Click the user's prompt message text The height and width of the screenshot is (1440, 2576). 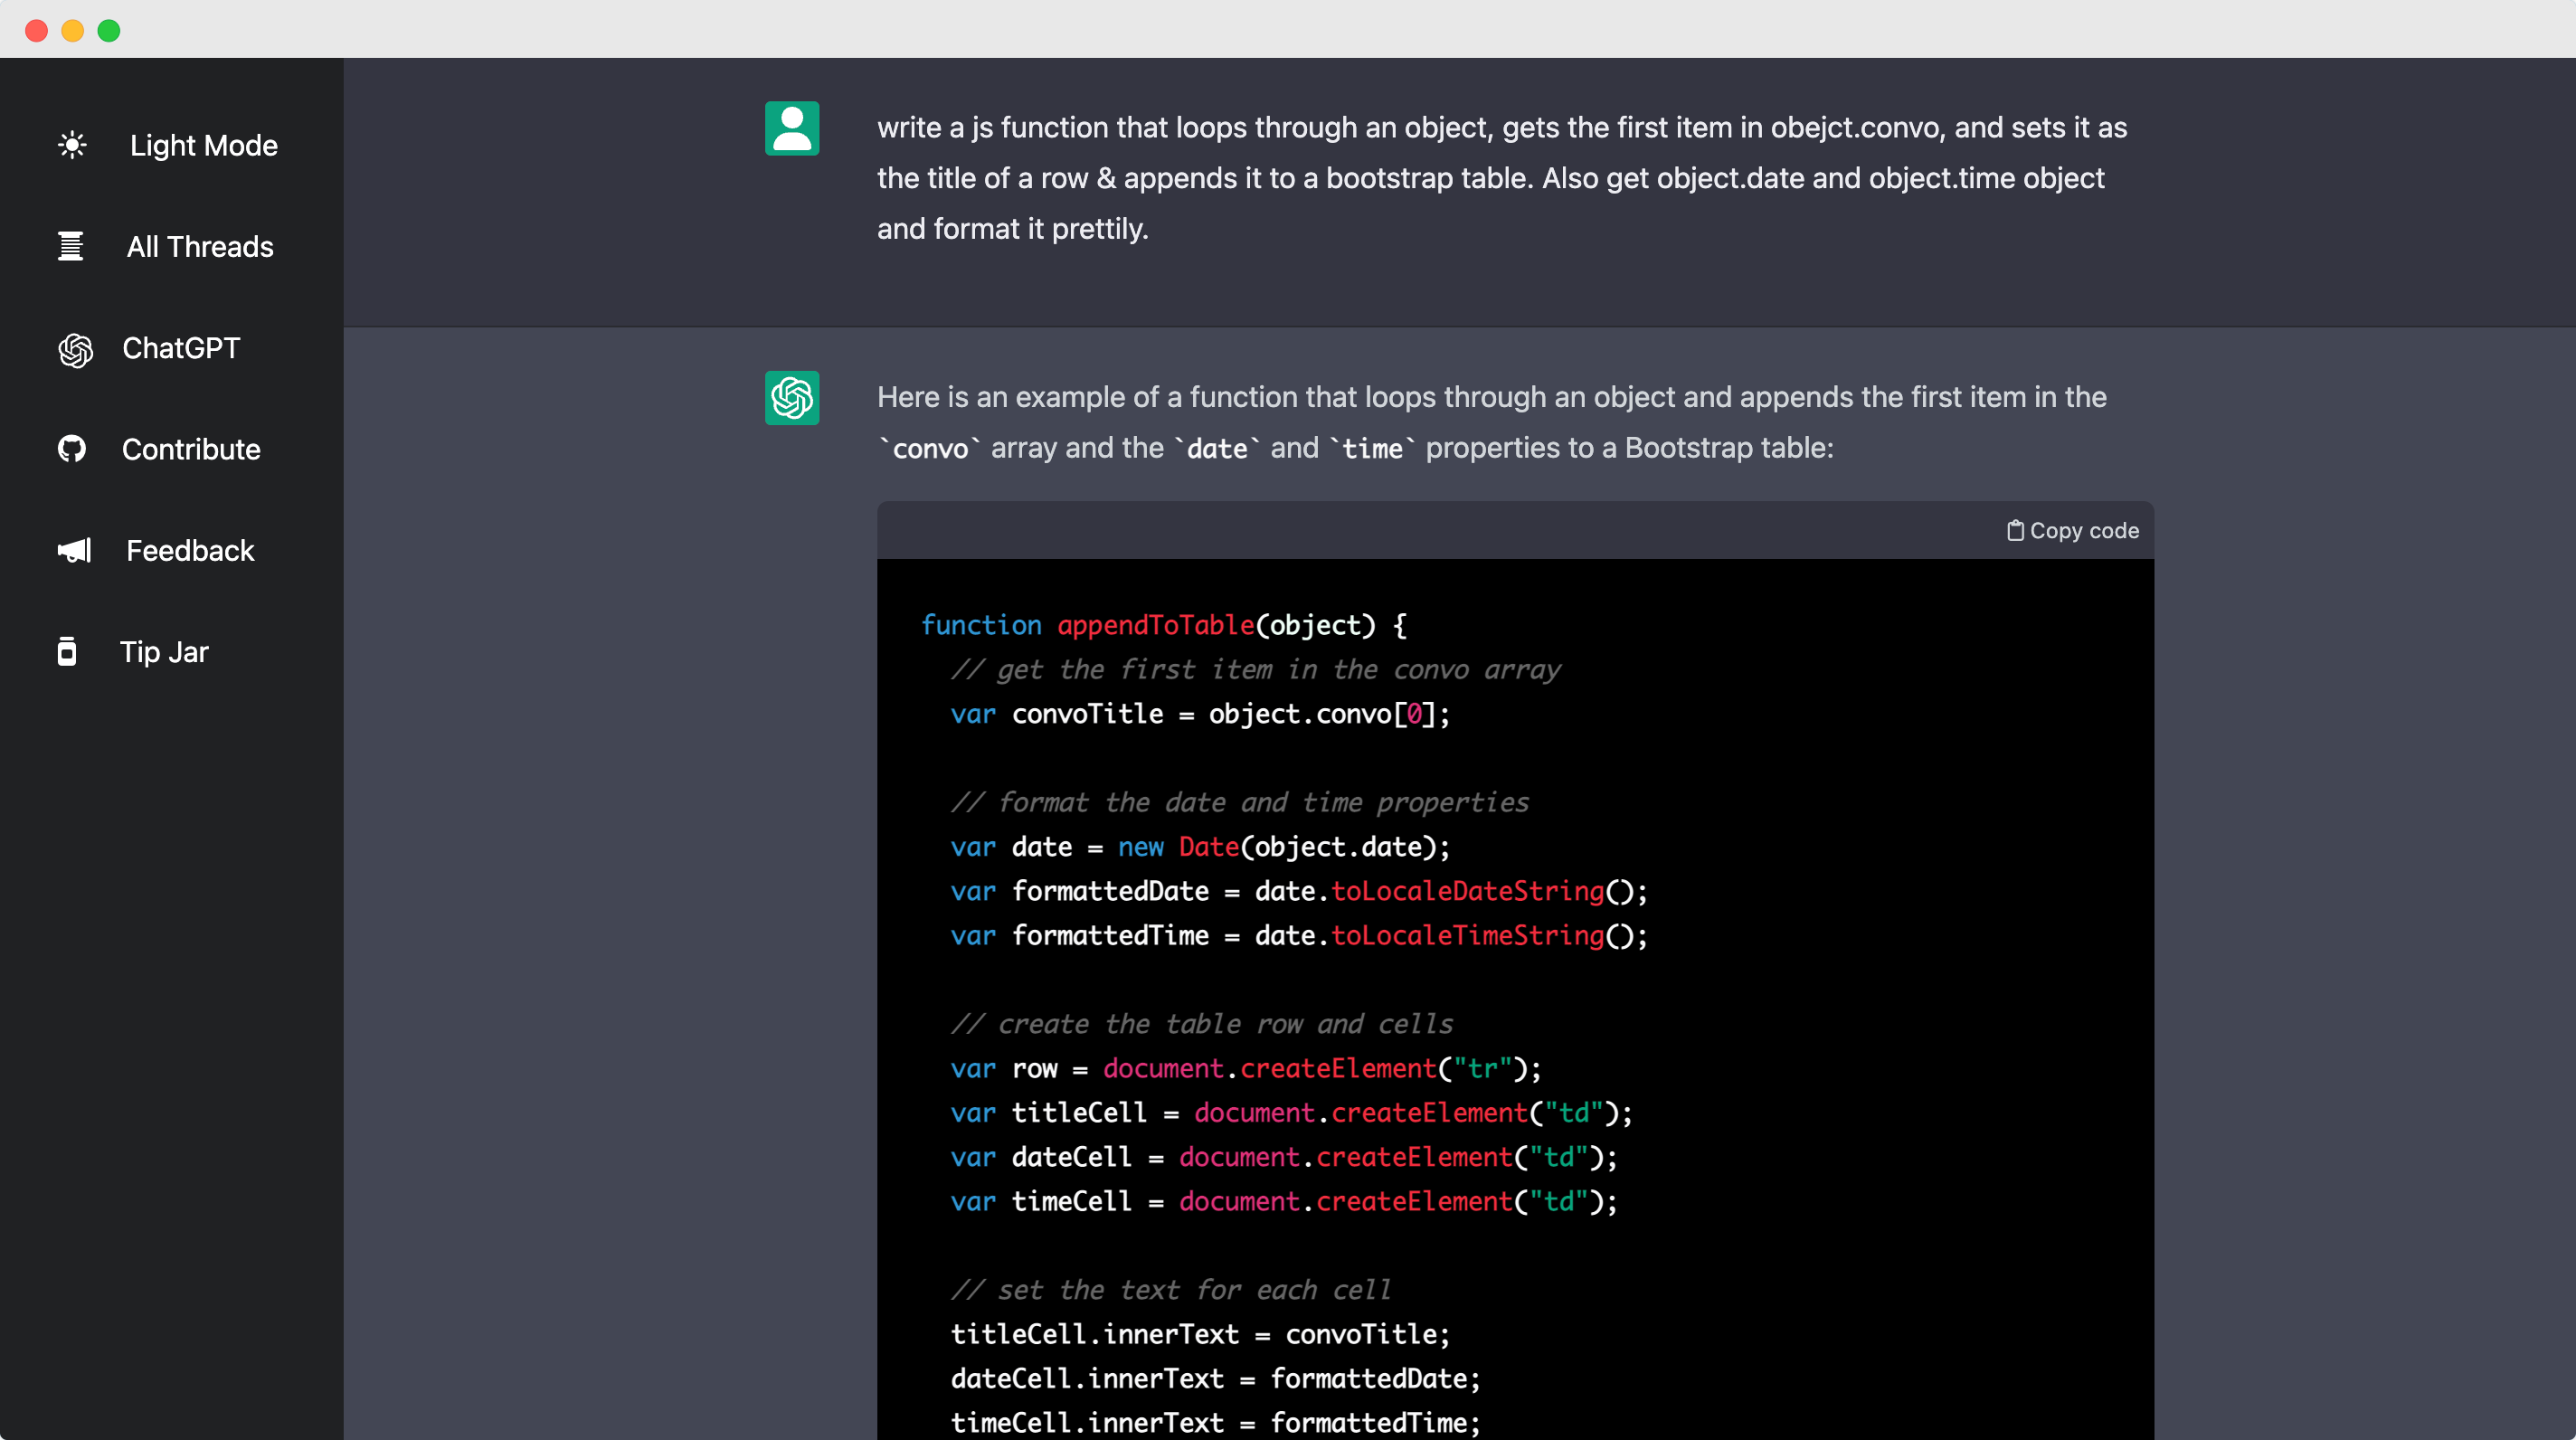point(1500,178)
